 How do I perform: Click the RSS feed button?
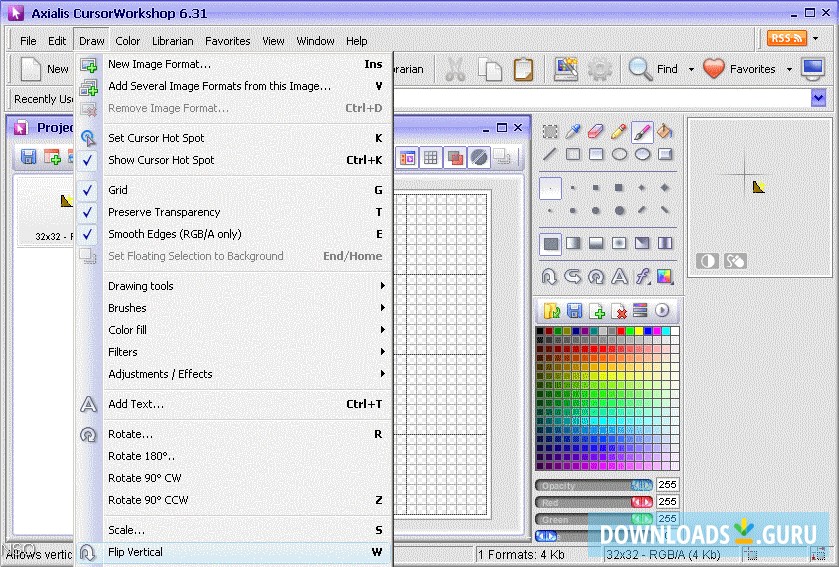(x=787, y=39)
